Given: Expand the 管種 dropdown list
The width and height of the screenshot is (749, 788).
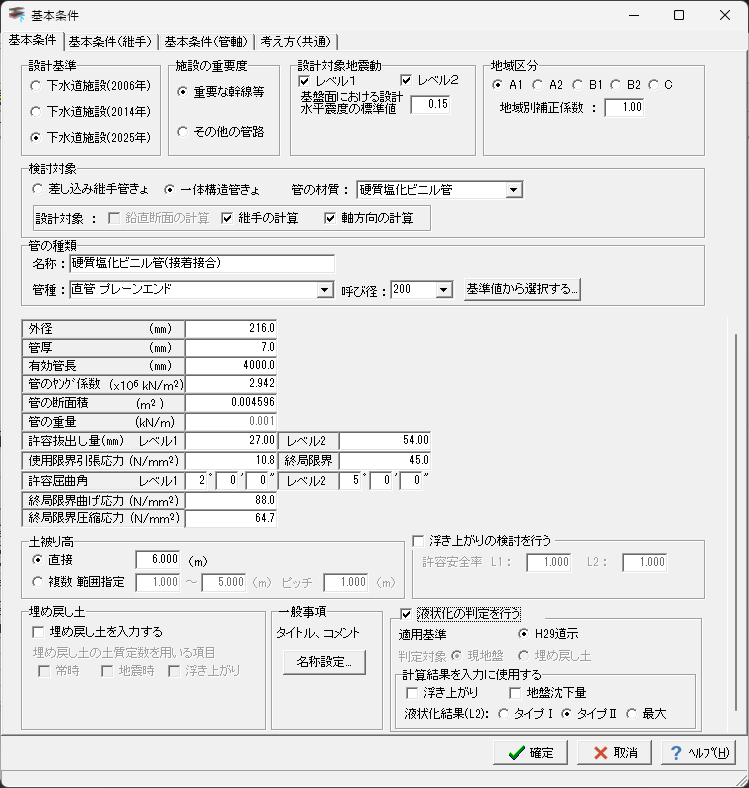Looking at the screenshot, I should click(x=324, y=290).
